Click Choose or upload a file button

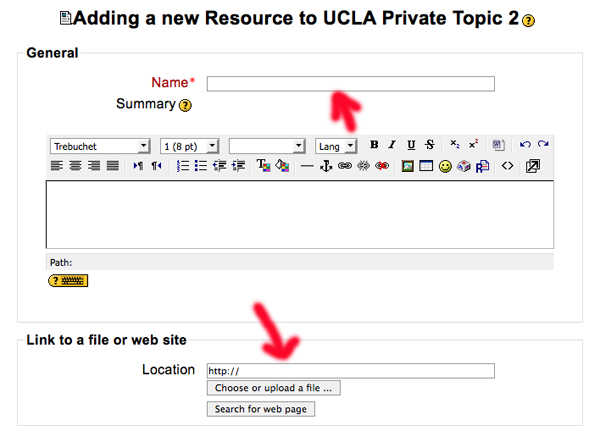click(274, 388)
